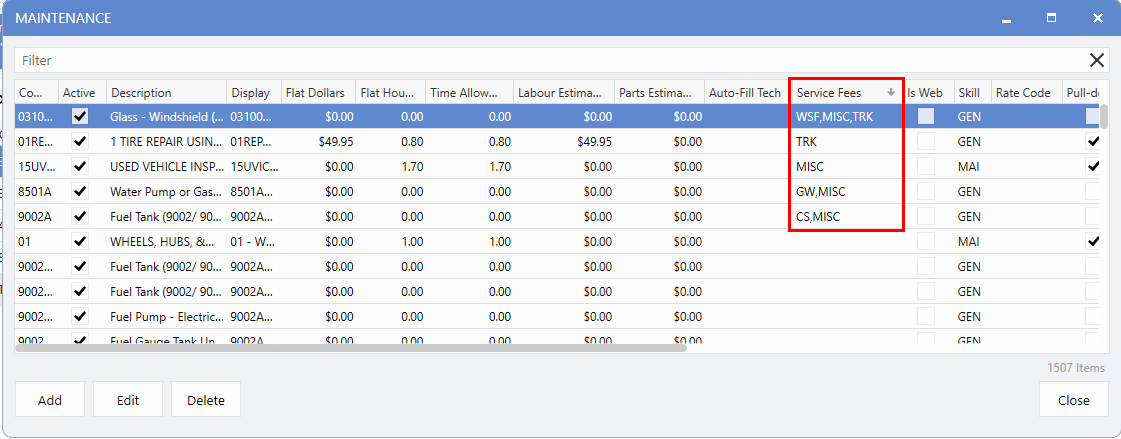Click the Service Fees sort arrow
This screenshot has height=439, width=1121.
891,93
